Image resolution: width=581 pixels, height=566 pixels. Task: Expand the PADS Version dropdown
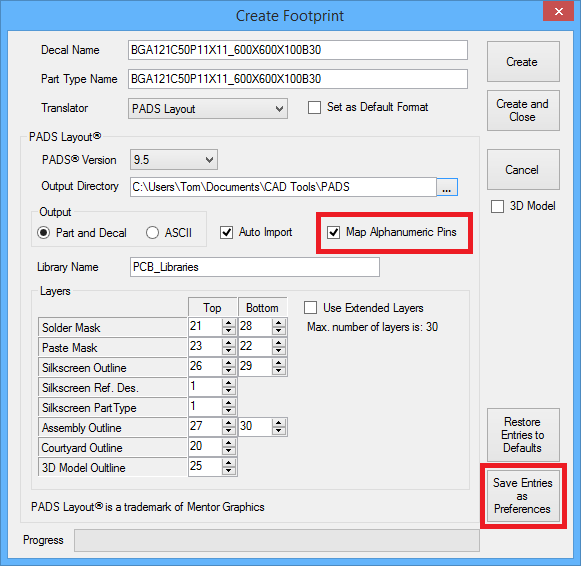[x=173, y=160]
